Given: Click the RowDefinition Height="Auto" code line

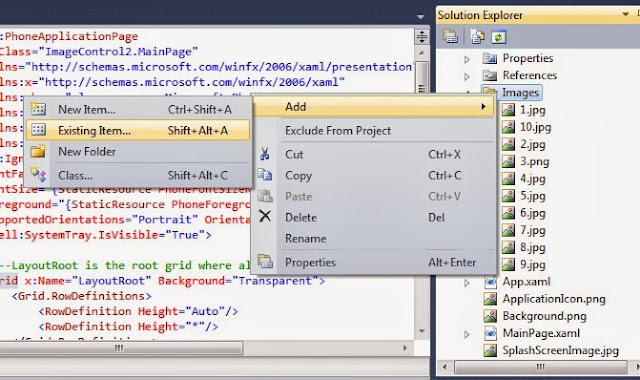Looking at the screenshot, I should click(x=138, y=311).
